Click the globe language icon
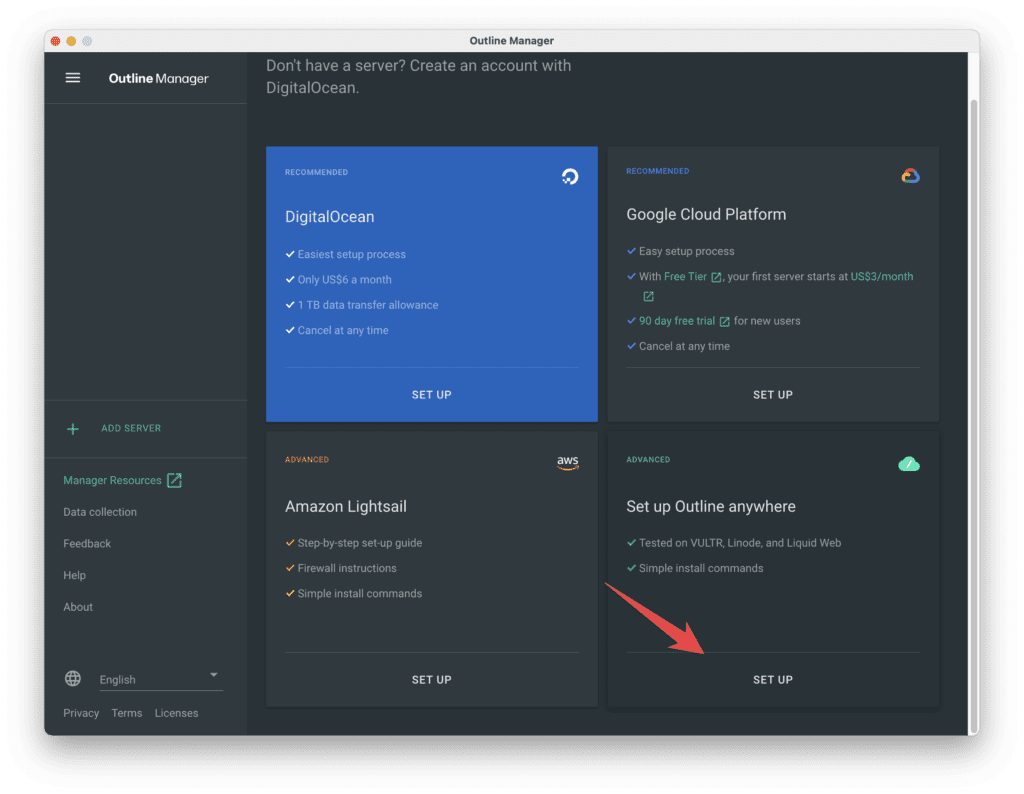The width and height of the screenshot is (1024, 794). [73, 678]
